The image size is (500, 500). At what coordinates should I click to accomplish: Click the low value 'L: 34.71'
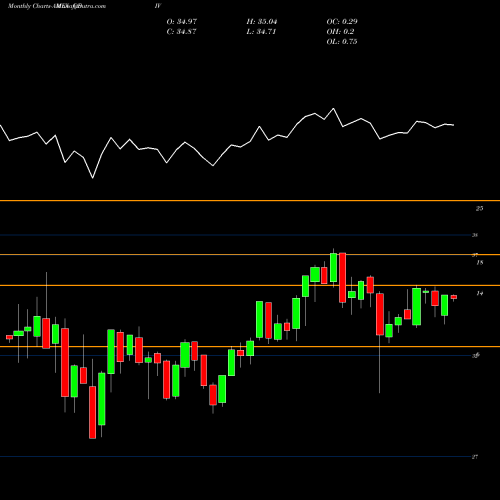261,32
